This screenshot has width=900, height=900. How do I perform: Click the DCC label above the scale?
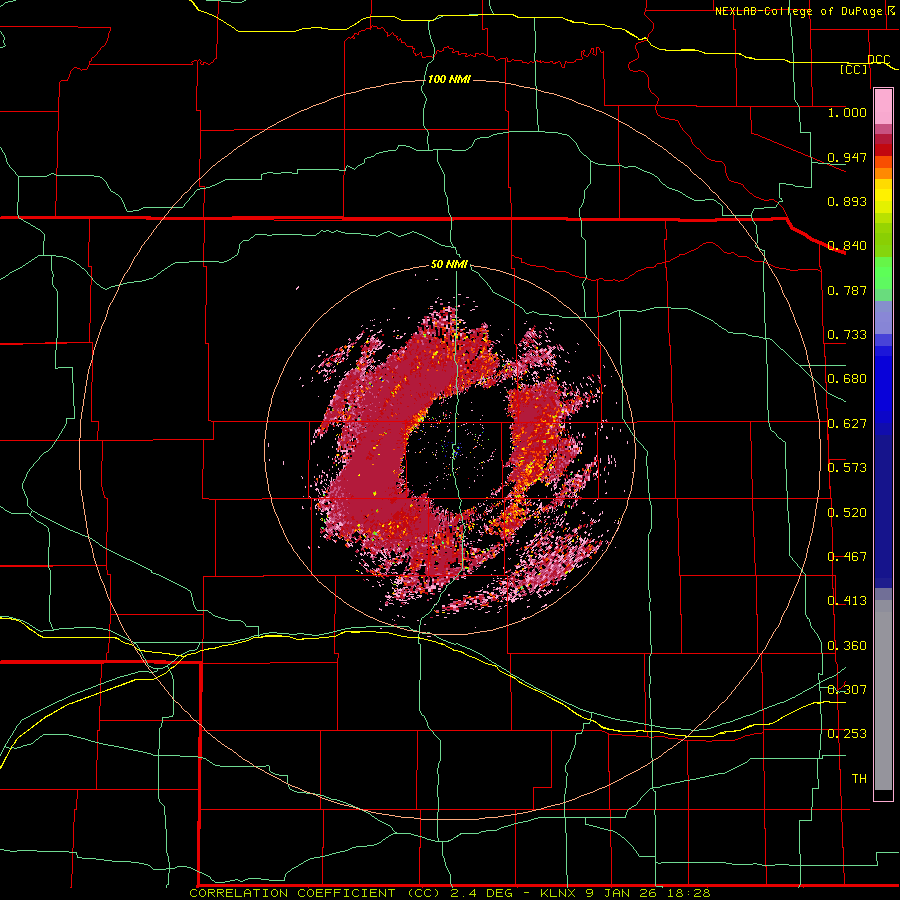pyautogui.click(x=878, y=60)
